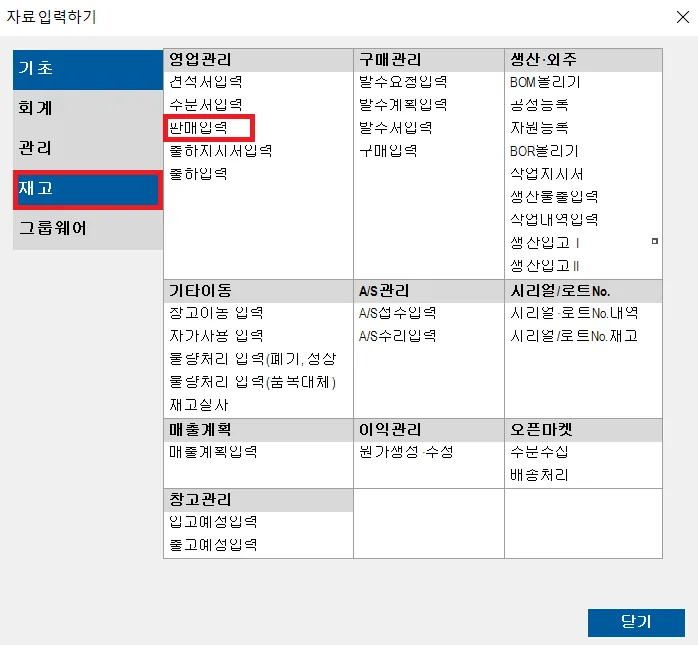Close the 자료 입력하기 dialog with X

pyautogui.click(x=682, y=17)
